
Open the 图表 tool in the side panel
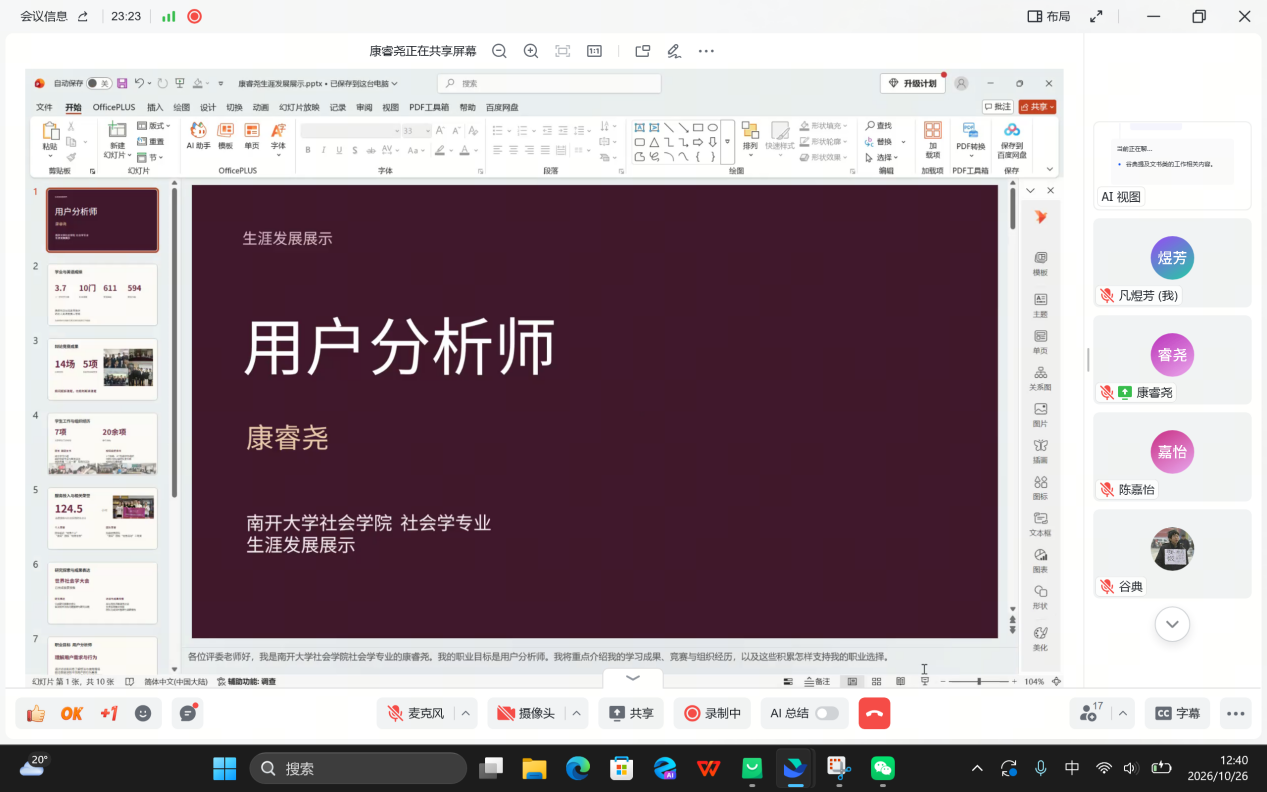1040,561
